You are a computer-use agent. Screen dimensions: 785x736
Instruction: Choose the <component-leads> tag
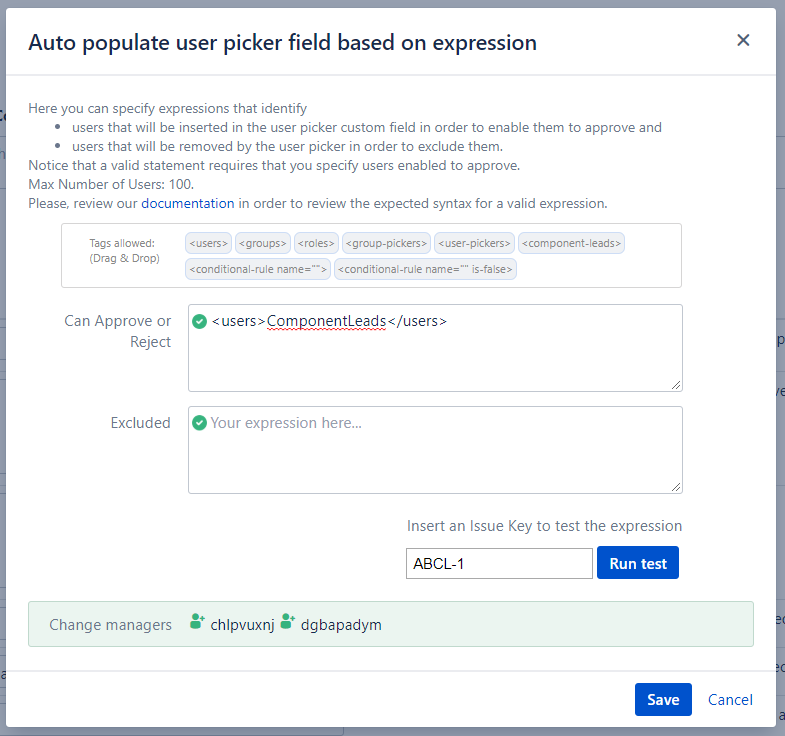572,243
